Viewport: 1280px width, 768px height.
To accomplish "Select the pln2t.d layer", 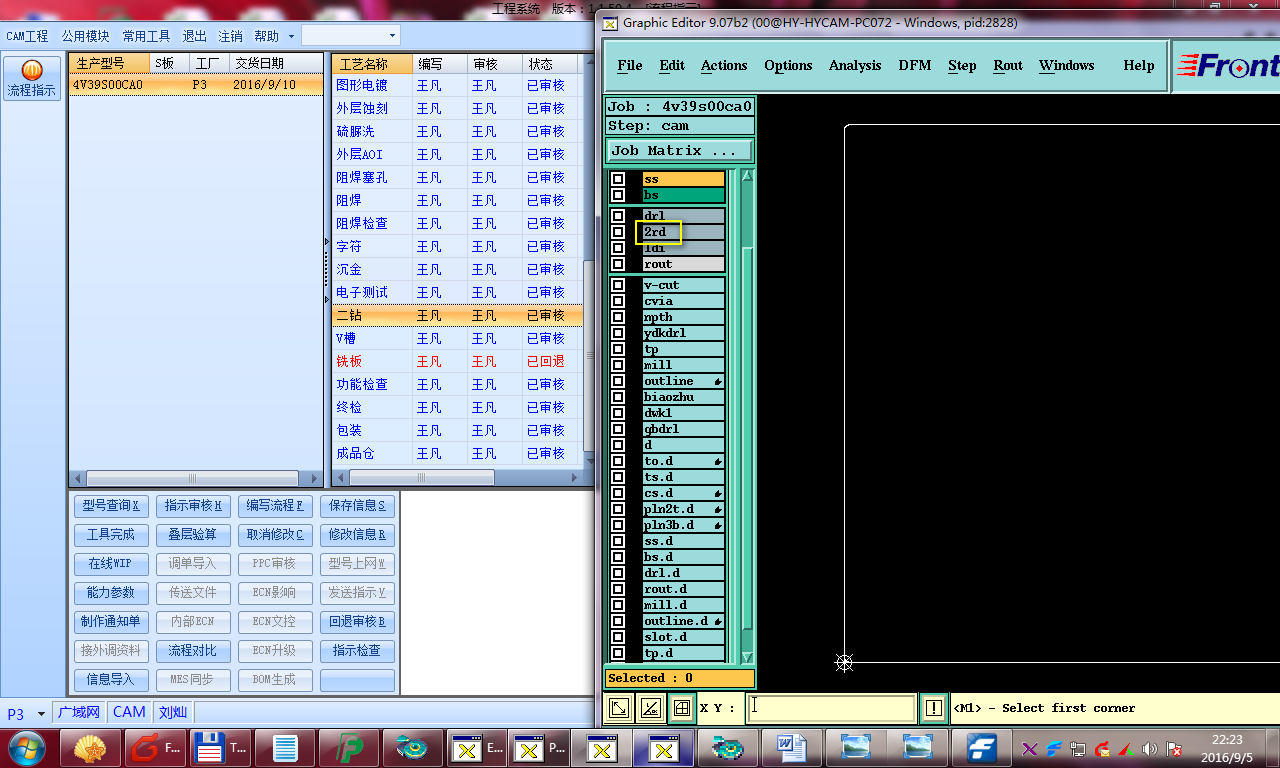I will point(683,509).
